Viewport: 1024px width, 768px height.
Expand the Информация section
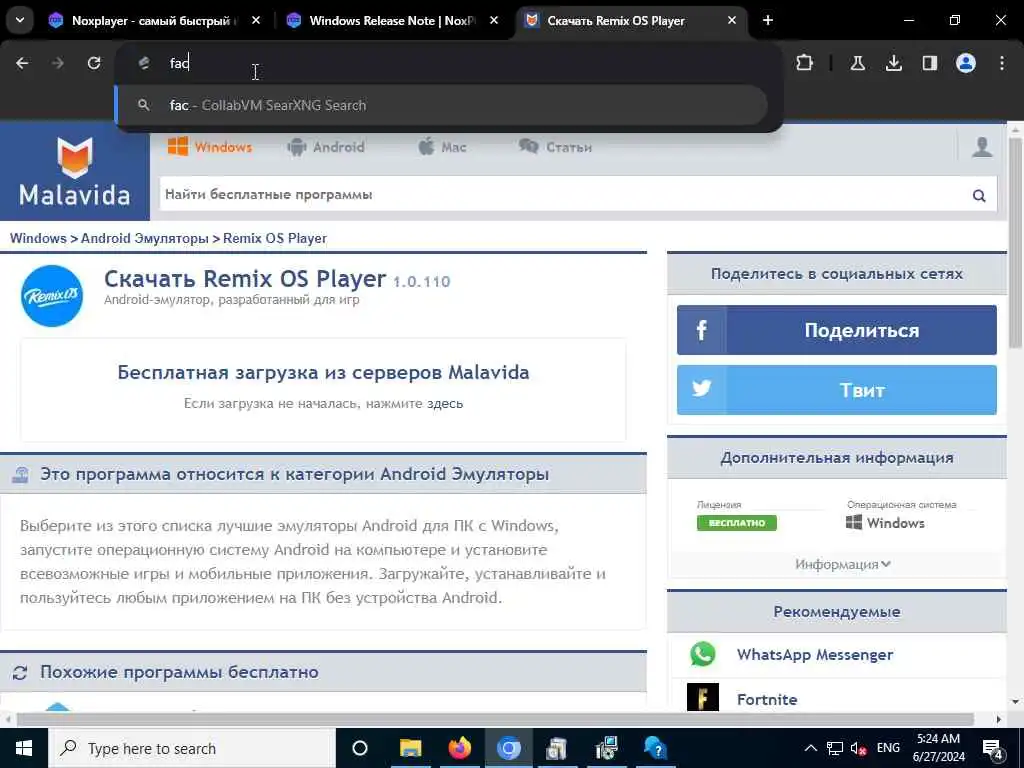[842, 564]
